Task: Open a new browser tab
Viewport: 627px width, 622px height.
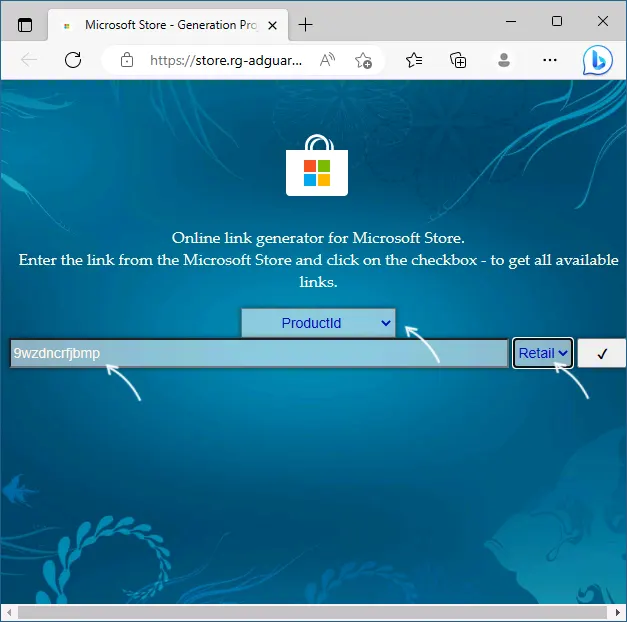Action: coord(306,25)
